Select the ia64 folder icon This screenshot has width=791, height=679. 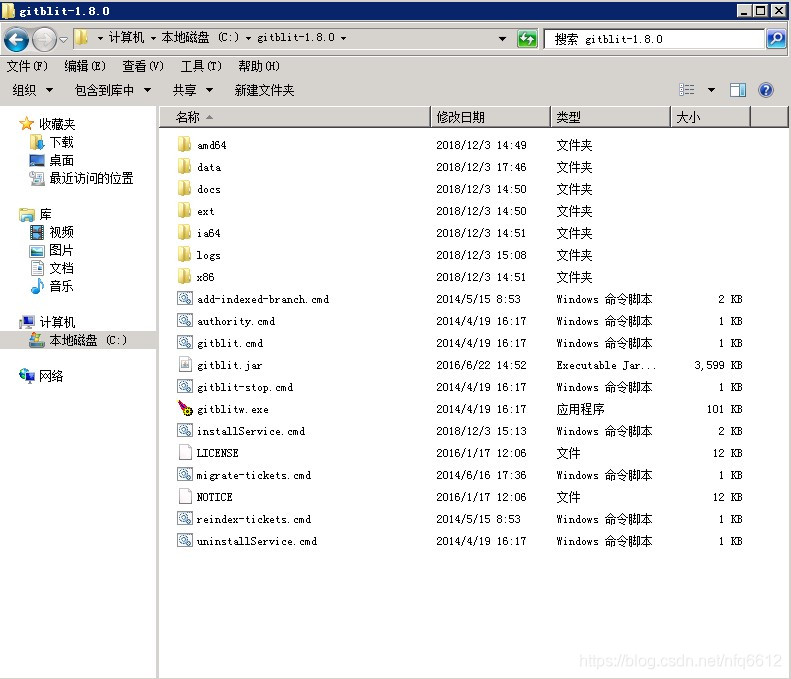tap(184, 233)
